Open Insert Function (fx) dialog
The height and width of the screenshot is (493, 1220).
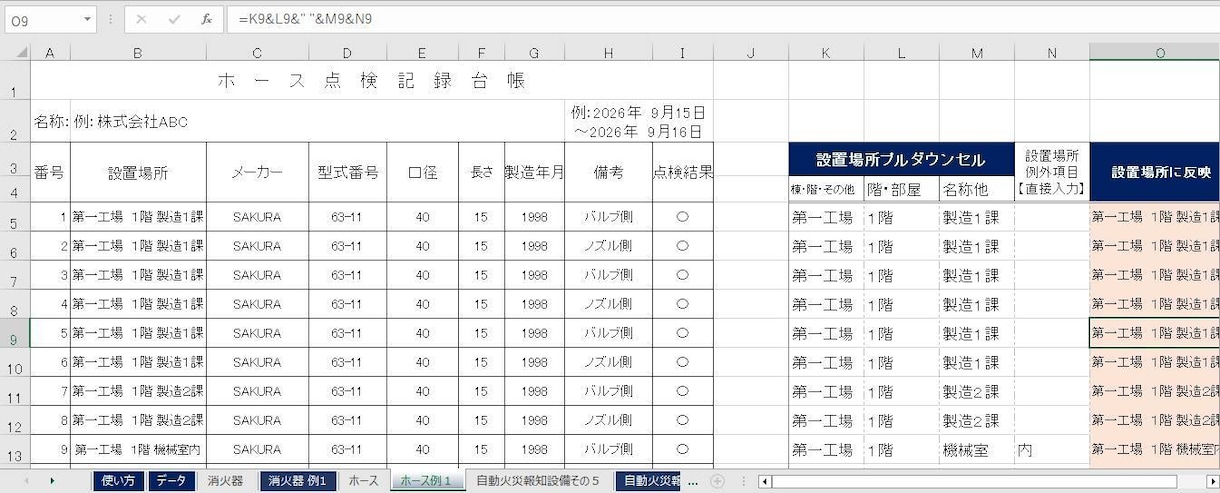pos(206,18)
